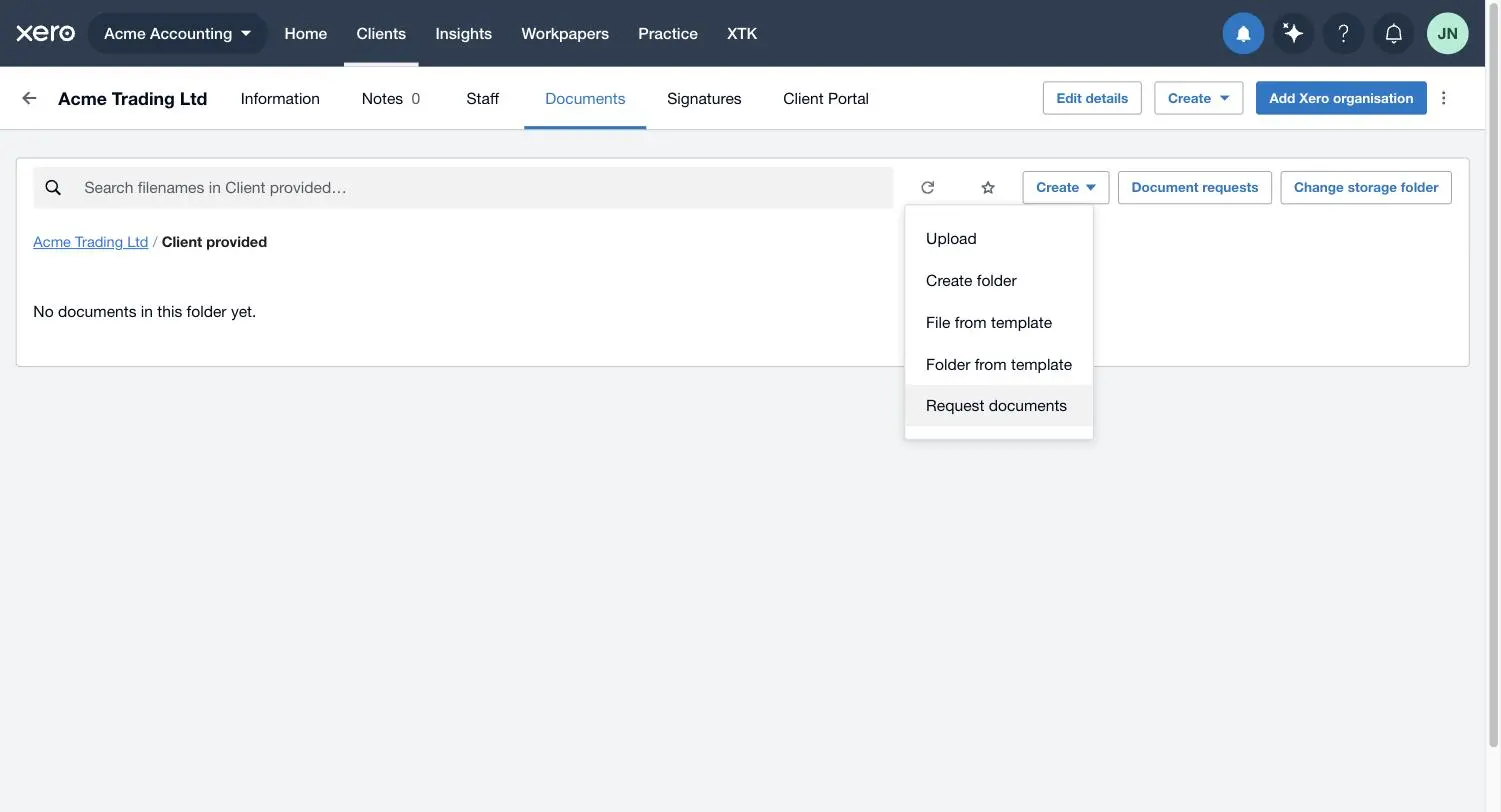
Task: Switch to the Client Portal tab
Action: pyautogui.click(x=826, y=98)
